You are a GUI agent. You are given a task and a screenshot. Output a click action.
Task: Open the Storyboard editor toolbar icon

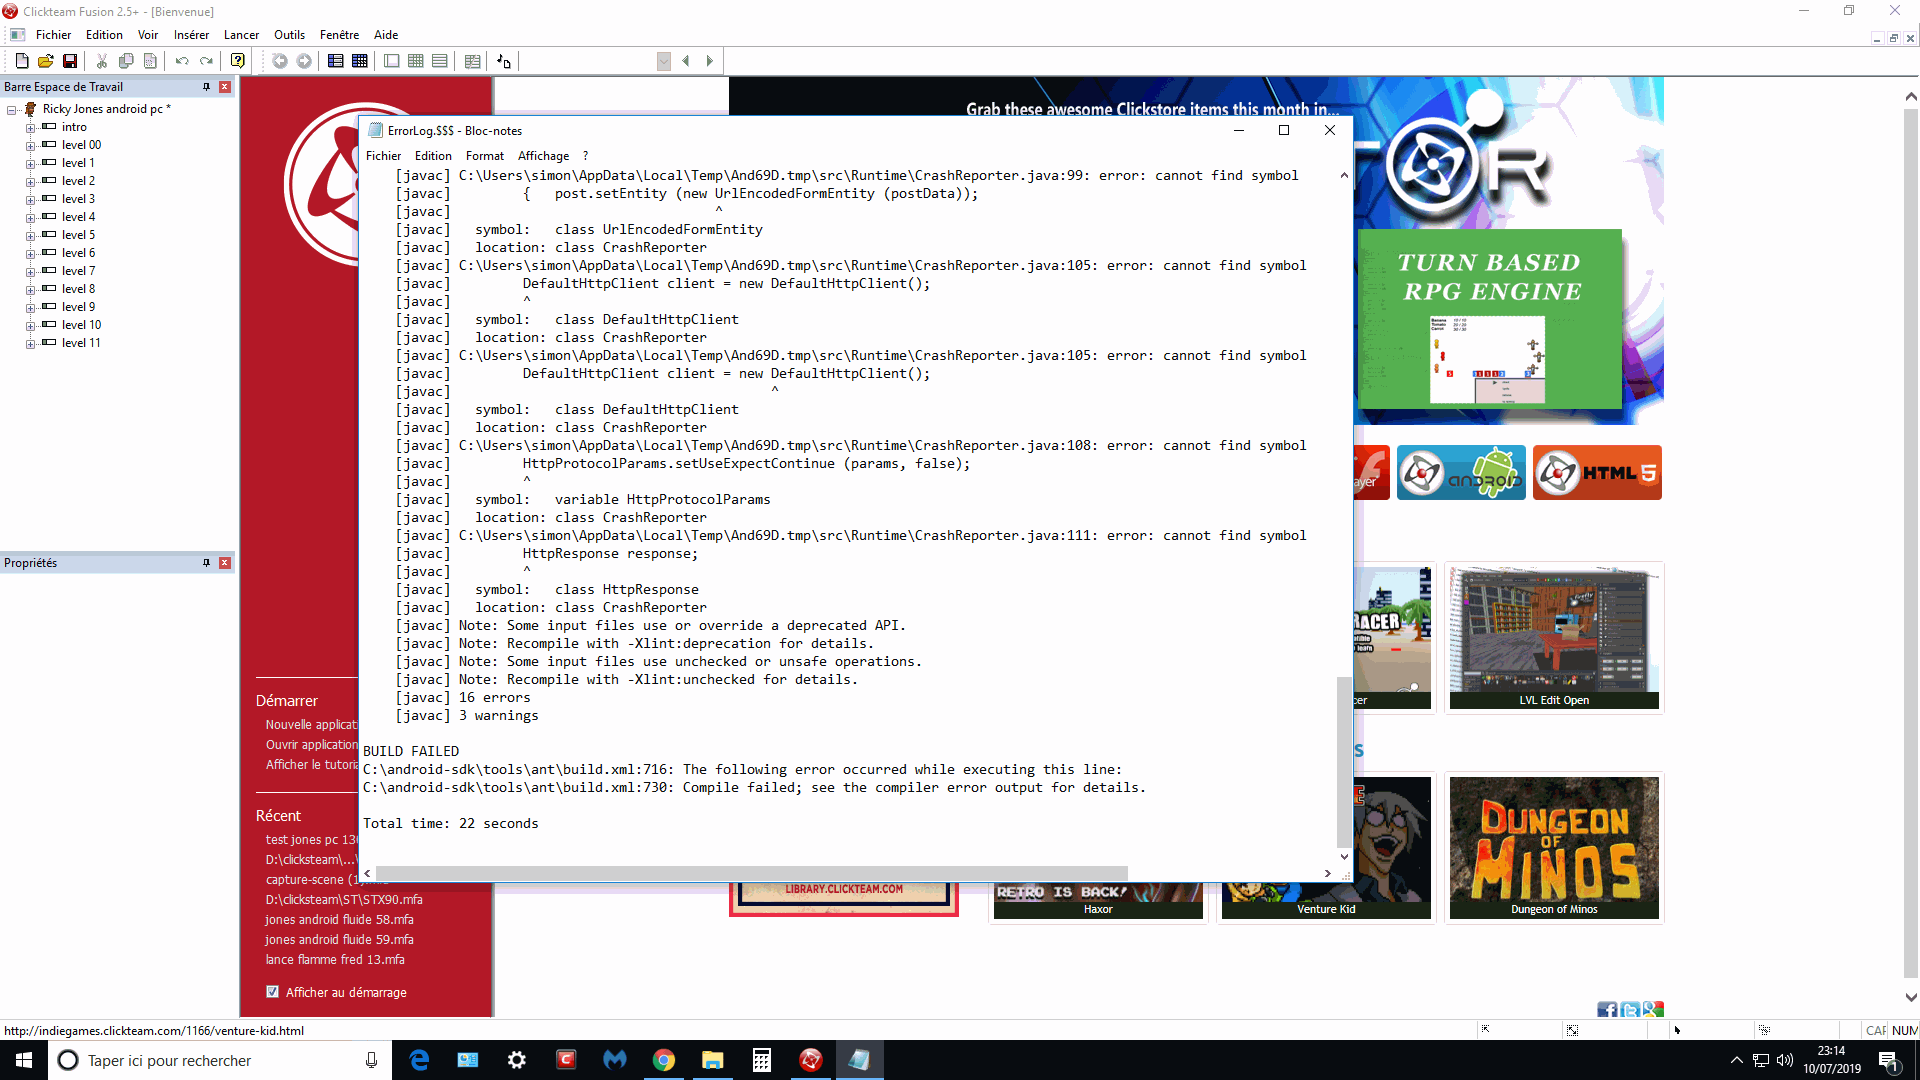(x=336, y=61)
